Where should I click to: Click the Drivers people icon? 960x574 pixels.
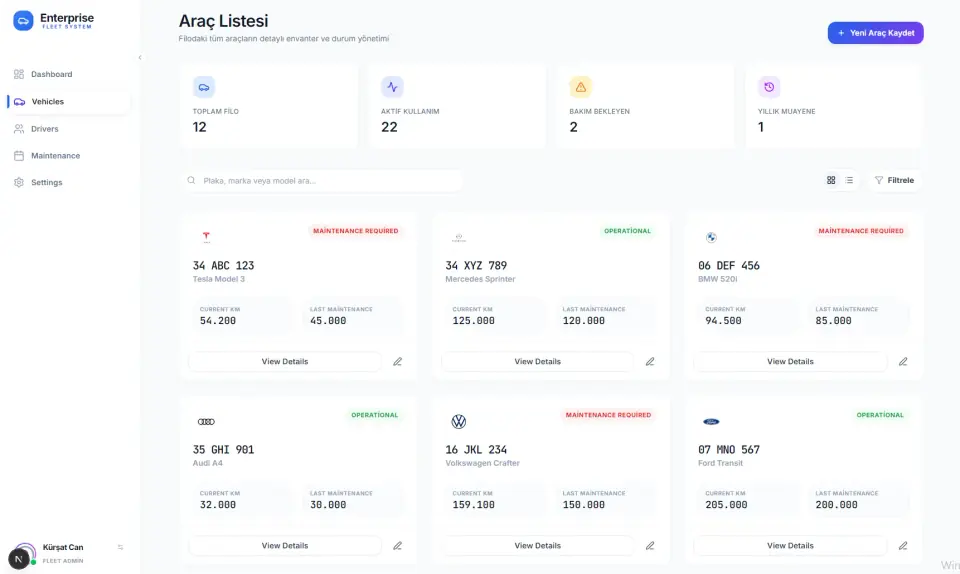click(x=19, y=129)
